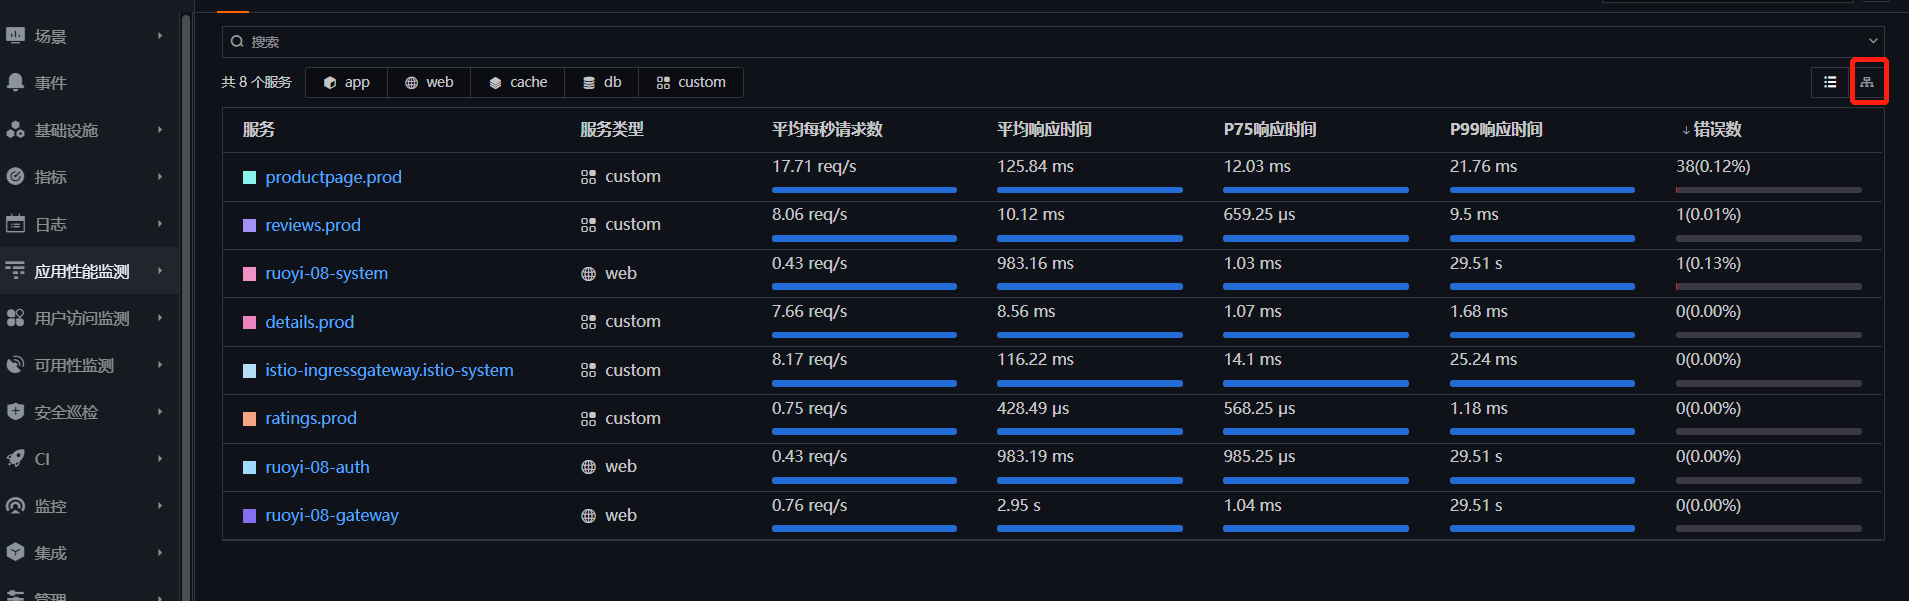Click the reviews.prod purple color swatch
This screenshot has height=601, width=1909.
(x=250, y=226)
